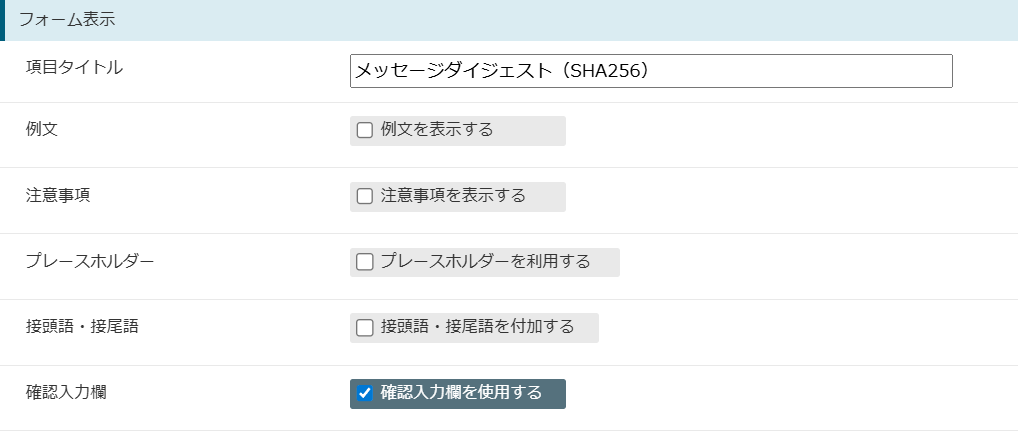Click the 確認入力欄 row label
The width and height of the screenshot is (1018, 443).
[x=66, y=392]
